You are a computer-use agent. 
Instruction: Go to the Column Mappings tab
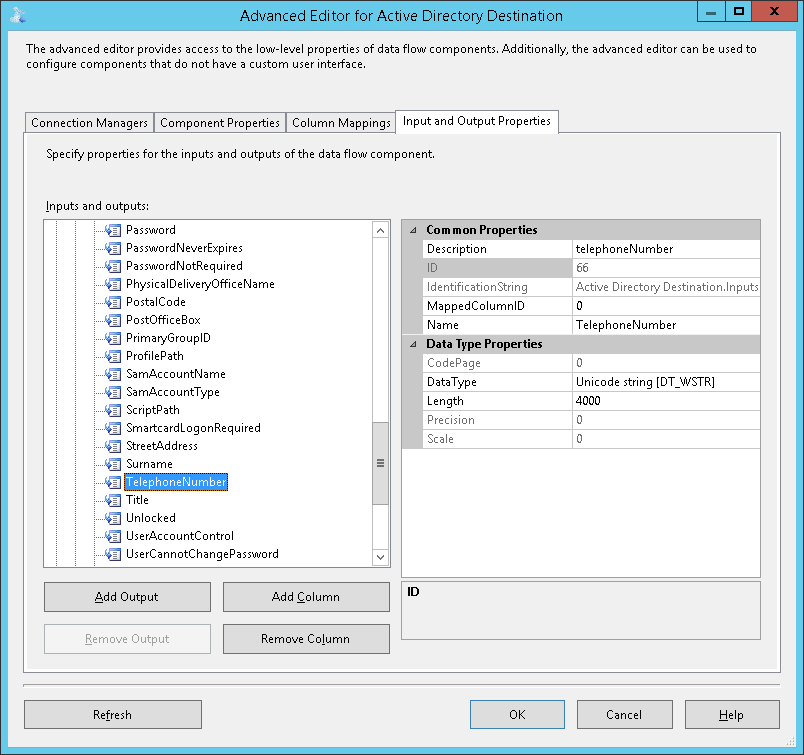point(341,123)
